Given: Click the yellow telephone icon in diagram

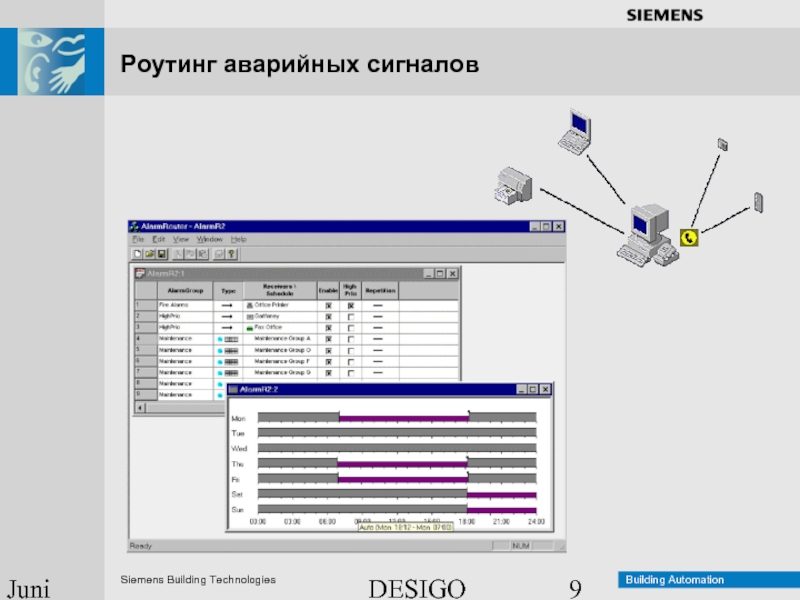Looking at the screenshot, I should [x=689, y=238].
